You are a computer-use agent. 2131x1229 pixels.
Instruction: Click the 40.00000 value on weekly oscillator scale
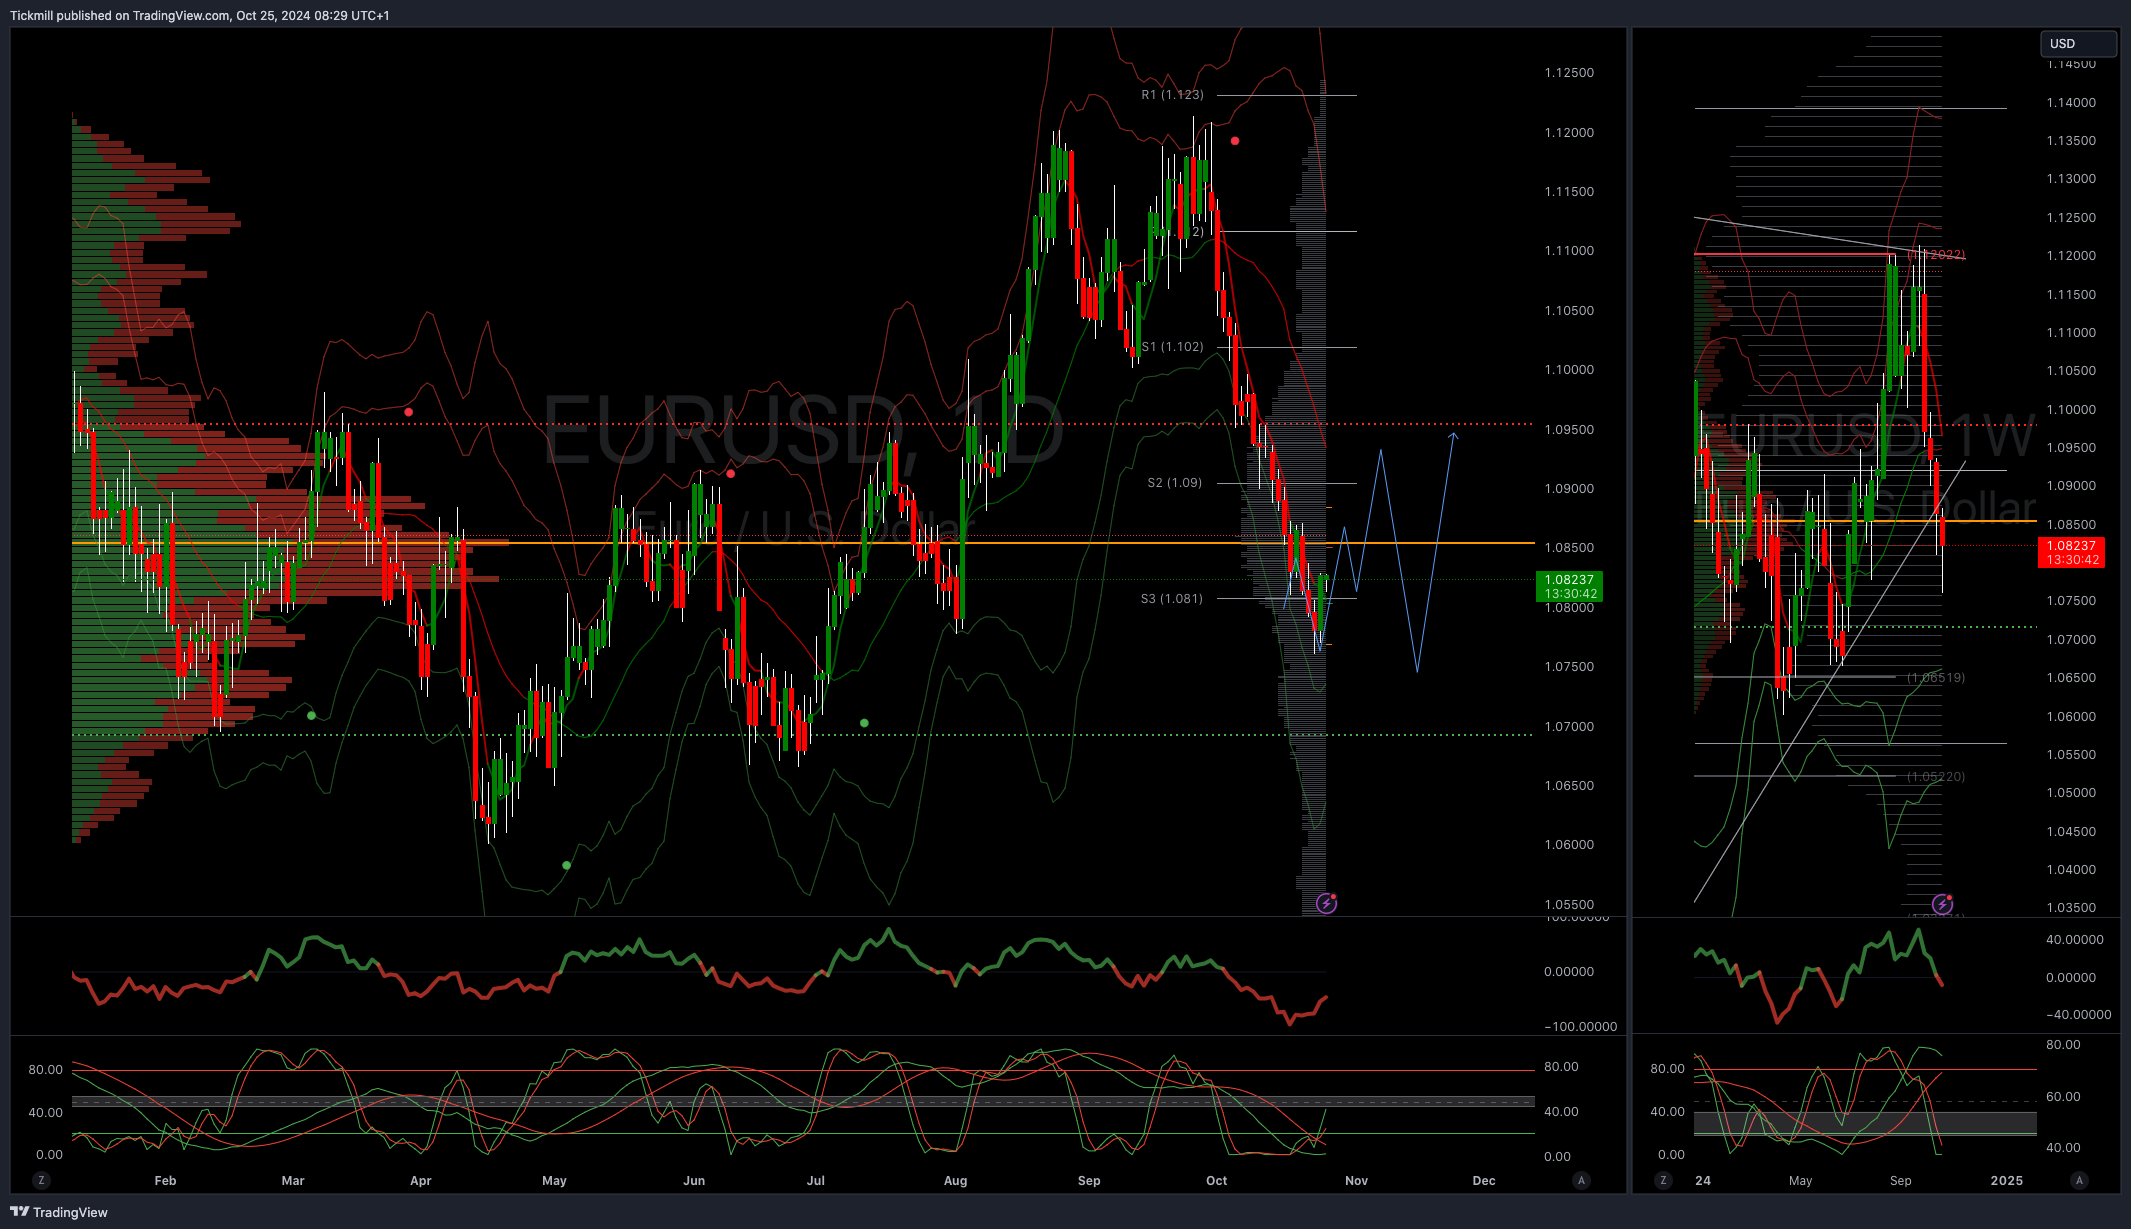point(2075,940)
